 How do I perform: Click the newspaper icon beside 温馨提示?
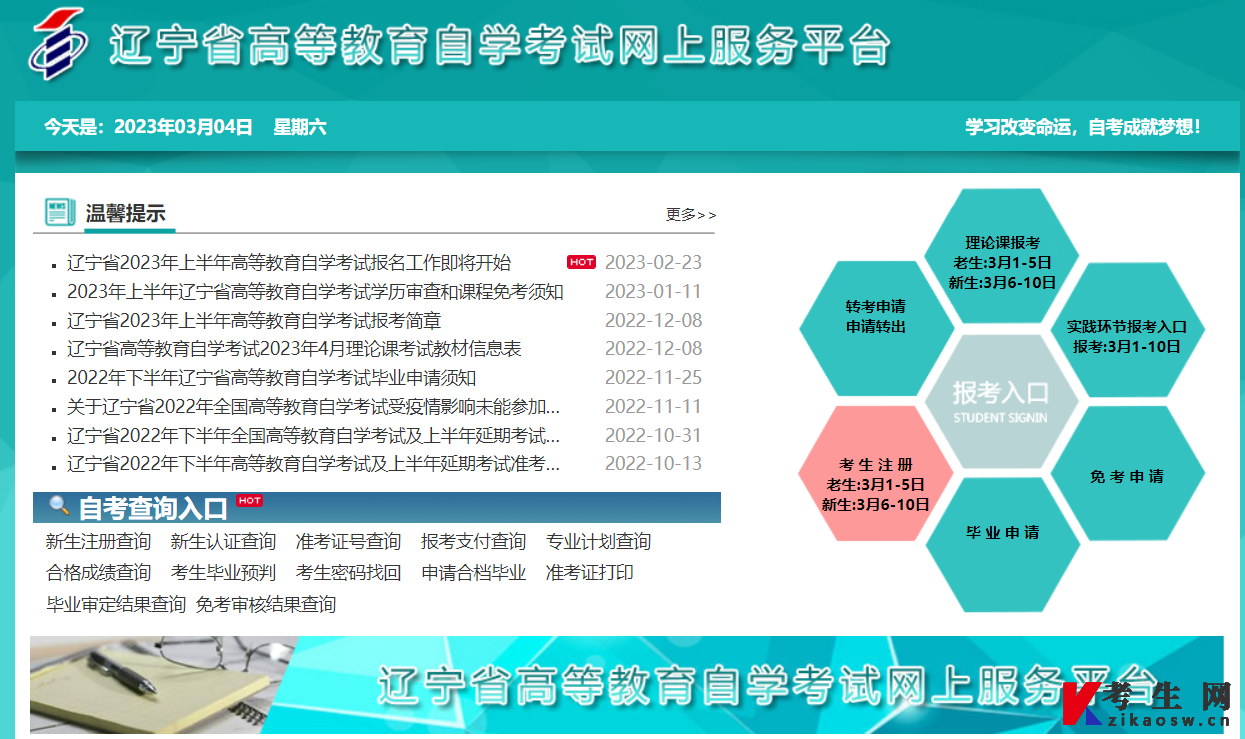click(x=60, y=212)
